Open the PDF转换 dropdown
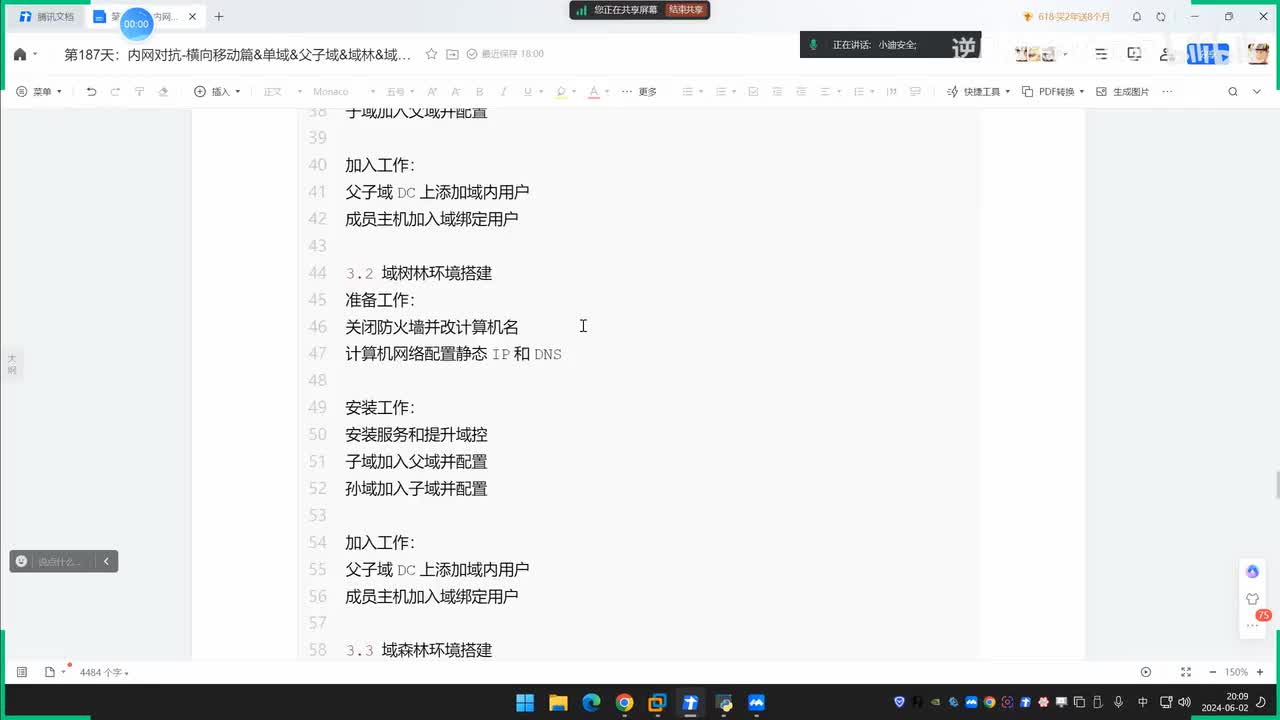The image size is (1280, 720). pyautogui.click(x=1053, y=91)
